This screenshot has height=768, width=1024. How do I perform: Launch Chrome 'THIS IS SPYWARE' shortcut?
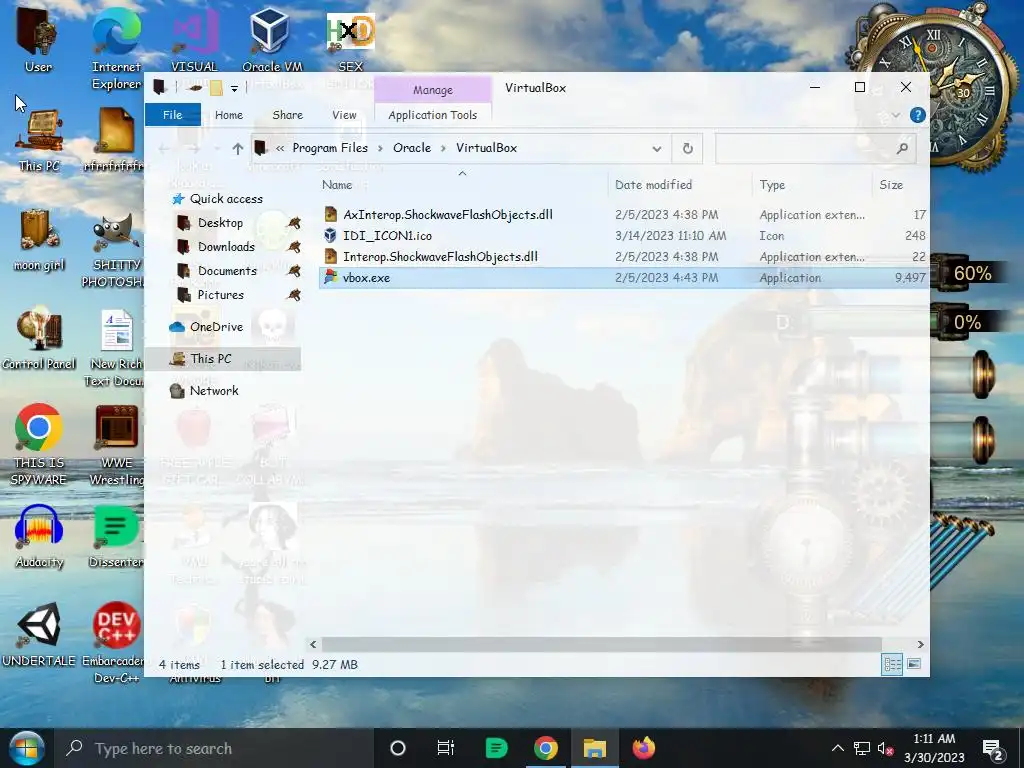(39, 444)
